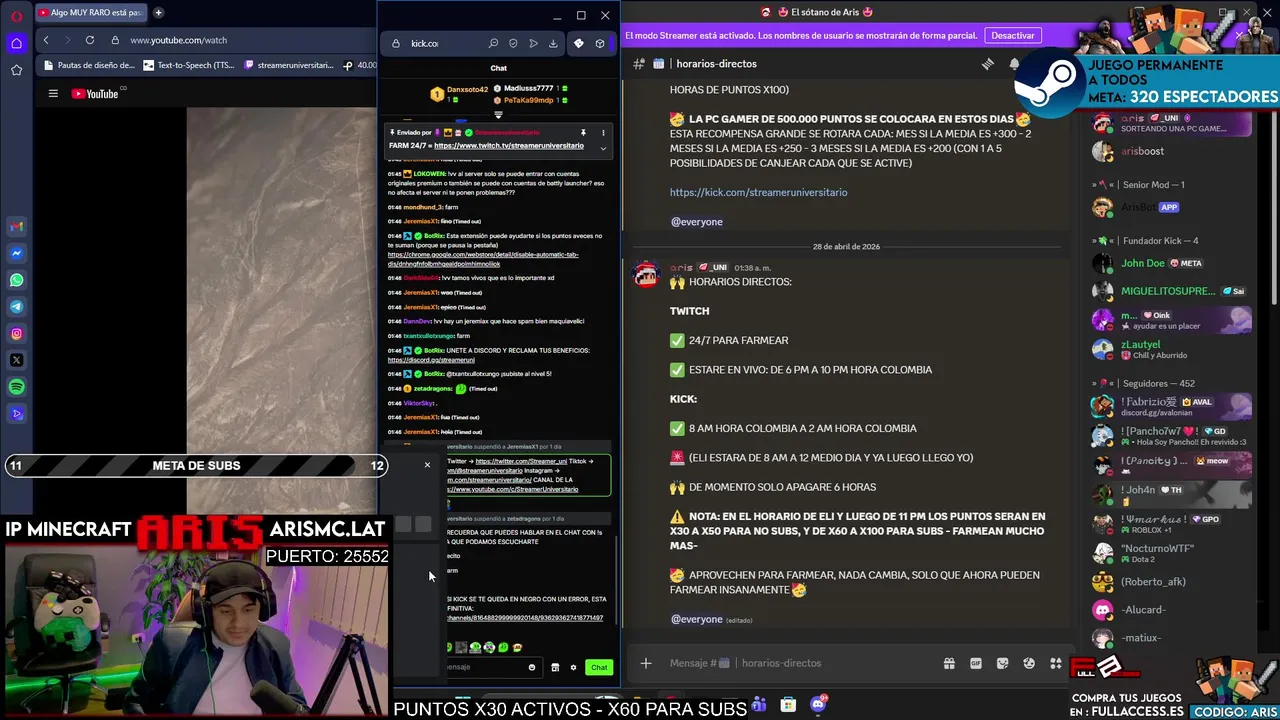The width and height of the screenshot is (1280, 720).
Task: Open member MIGUELITOSUPRE... in list
Action: (1170, 291)
